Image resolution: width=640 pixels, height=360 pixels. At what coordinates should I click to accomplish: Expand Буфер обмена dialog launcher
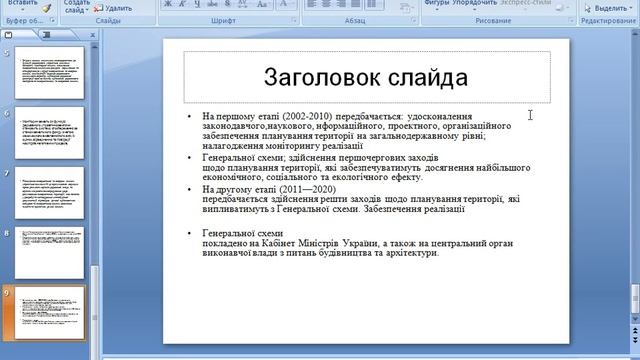coord(52,20)
